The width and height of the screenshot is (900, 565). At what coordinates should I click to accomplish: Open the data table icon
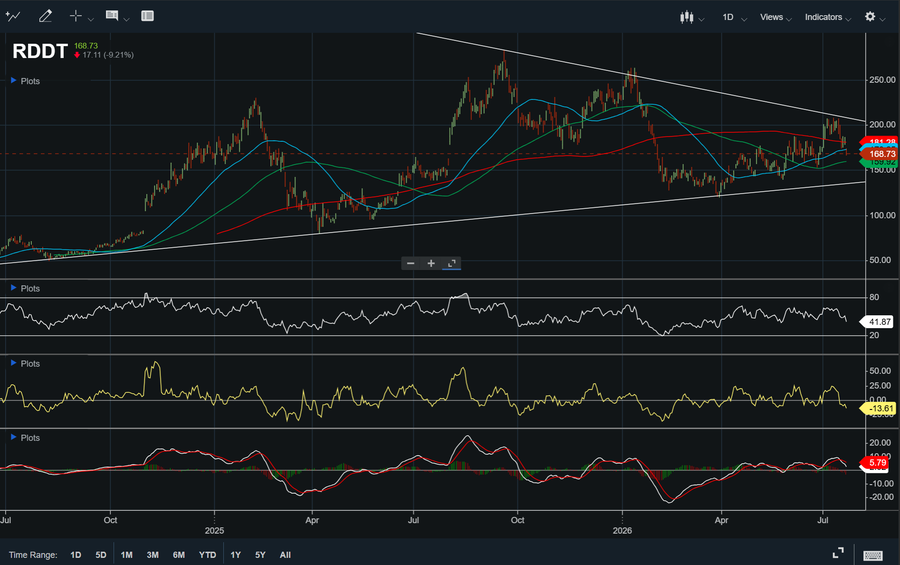click(148, 16)
